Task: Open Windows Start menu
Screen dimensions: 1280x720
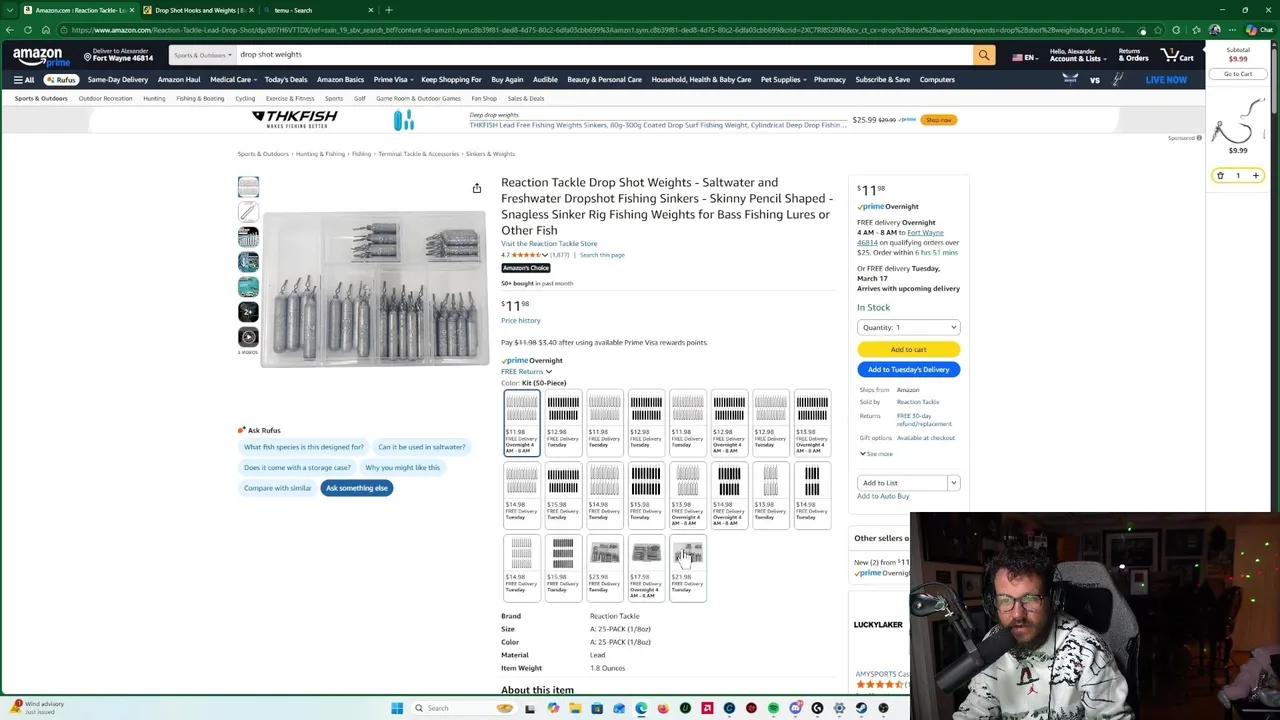Action: coord(397,708)
